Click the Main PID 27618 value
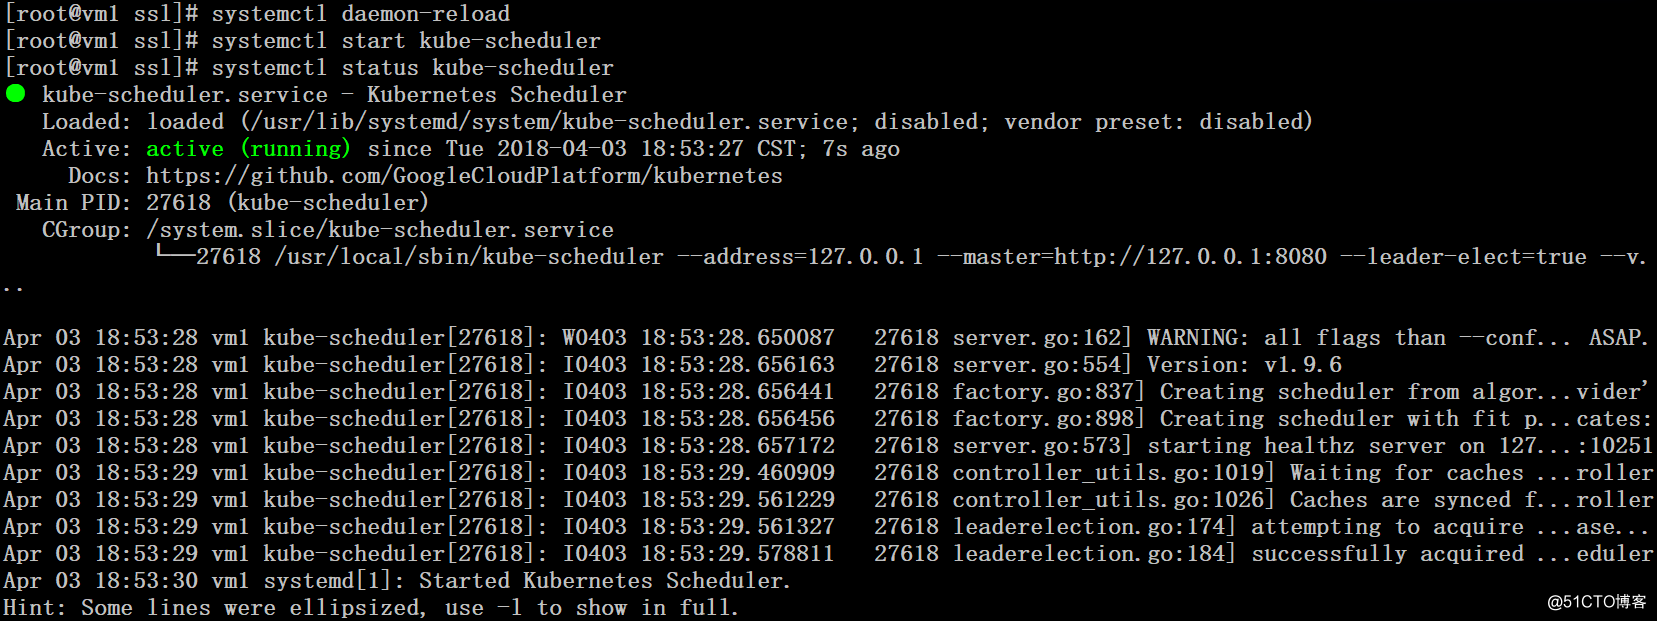The width and height of the screenshot is (1657, 621). [x=178, y=203]
